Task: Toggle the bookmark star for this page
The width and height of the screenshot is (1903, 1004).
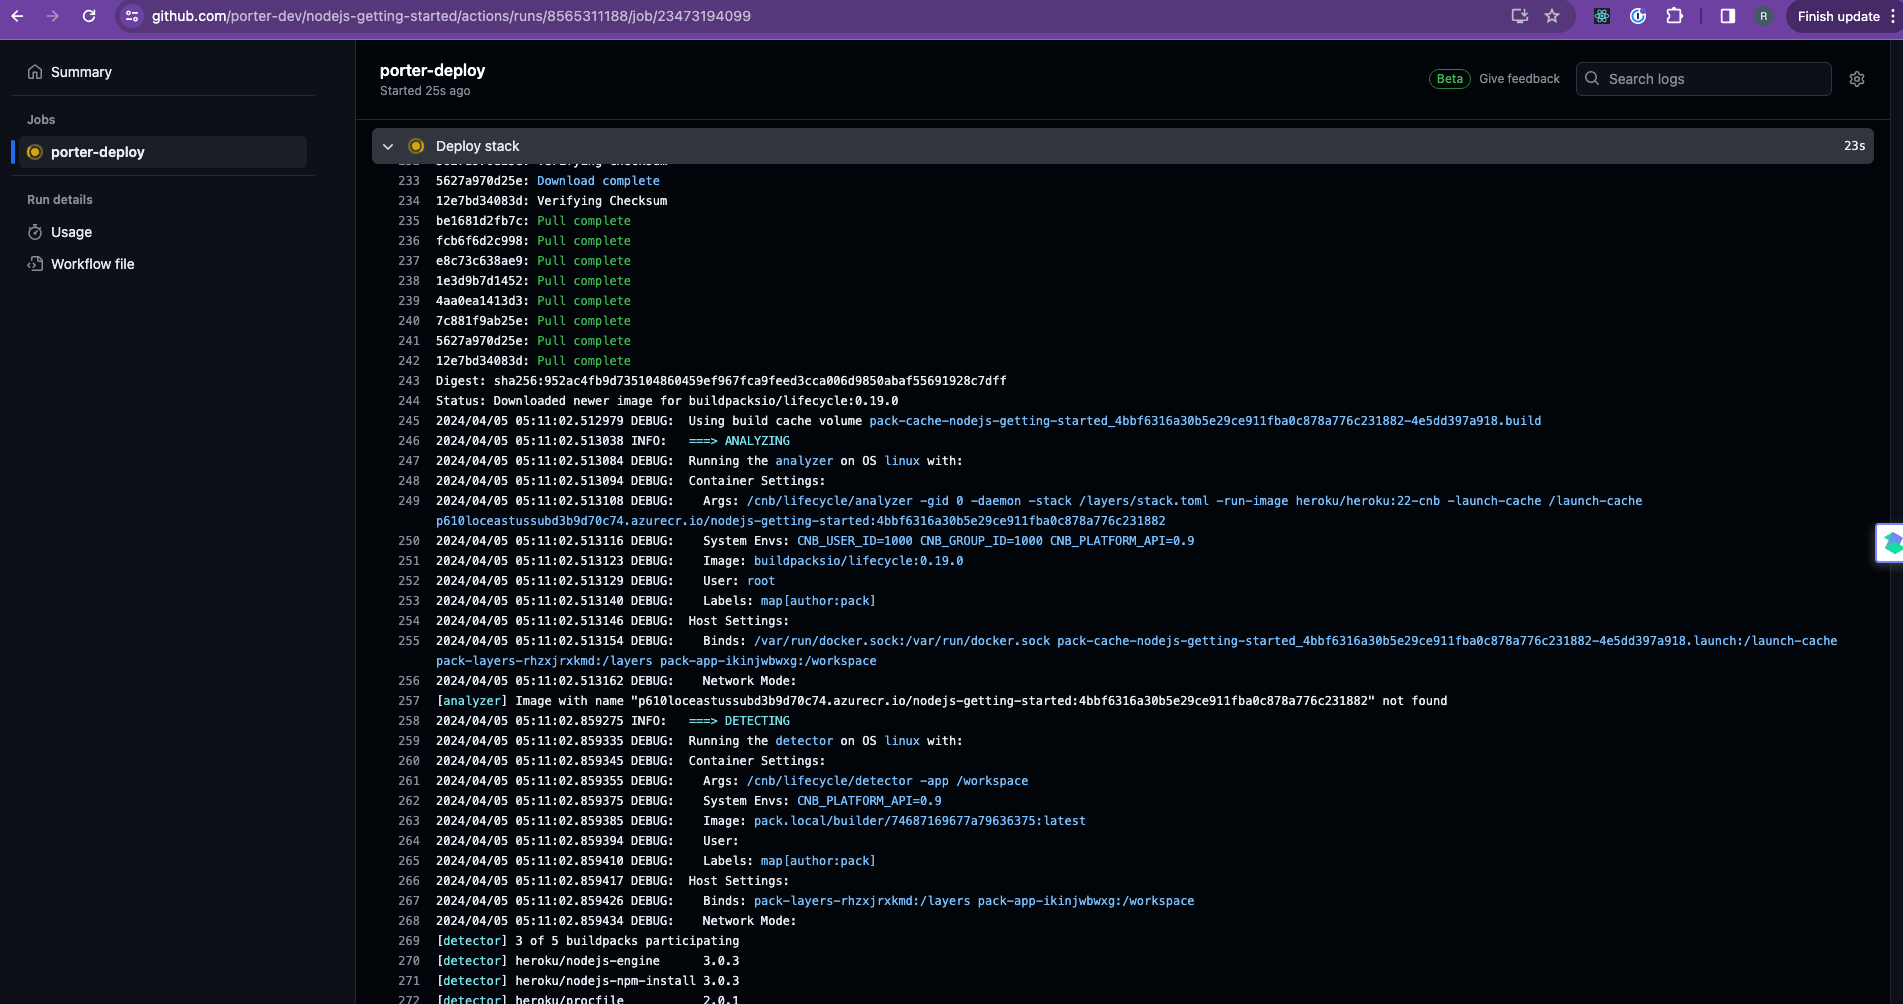Action: [1551, 16]
